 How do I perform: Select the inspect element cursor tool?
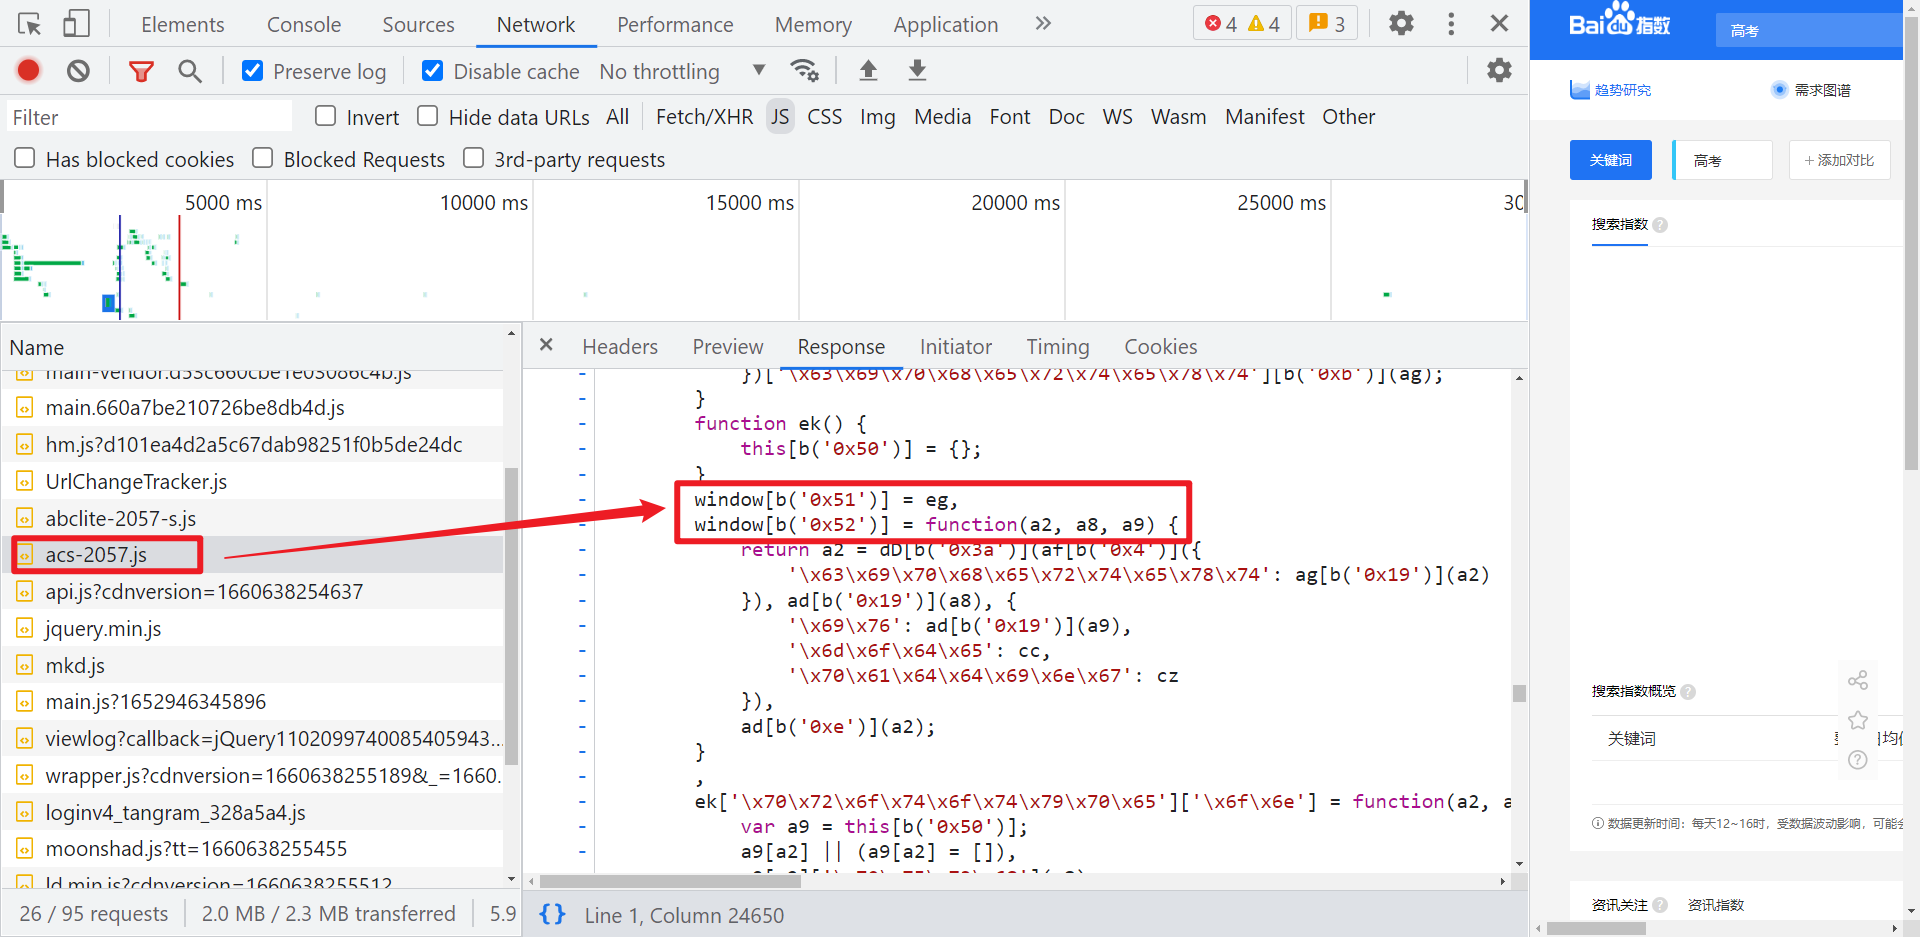(29, 22)
